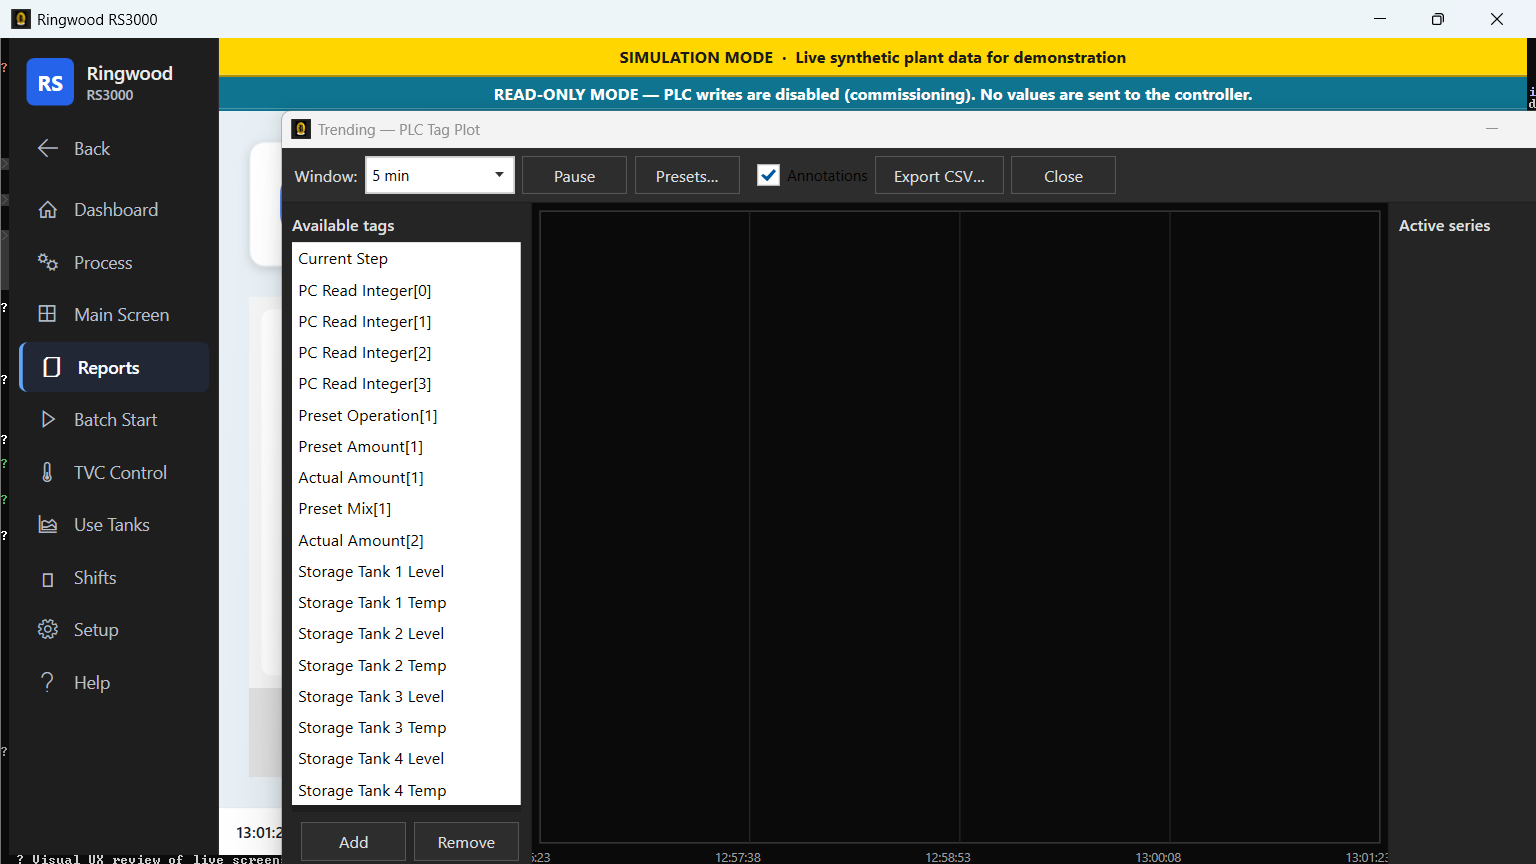Select Actual Amount[1] tag
The width and height of the screenshot is (1536, 864).
pos(406,478)
